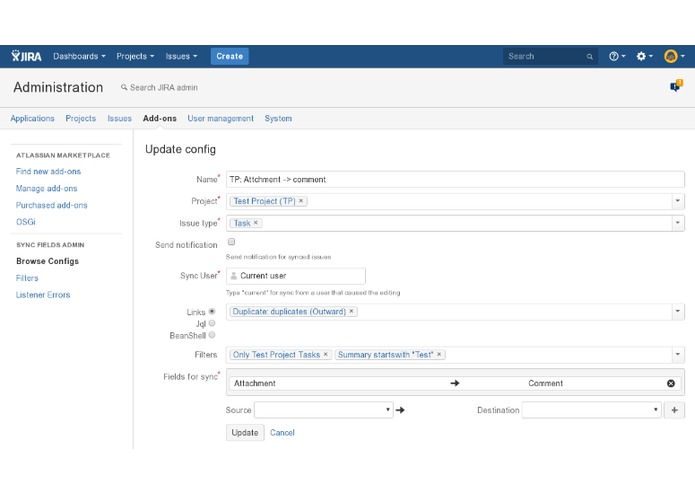Open the settings gear menu

pos(644,56)
